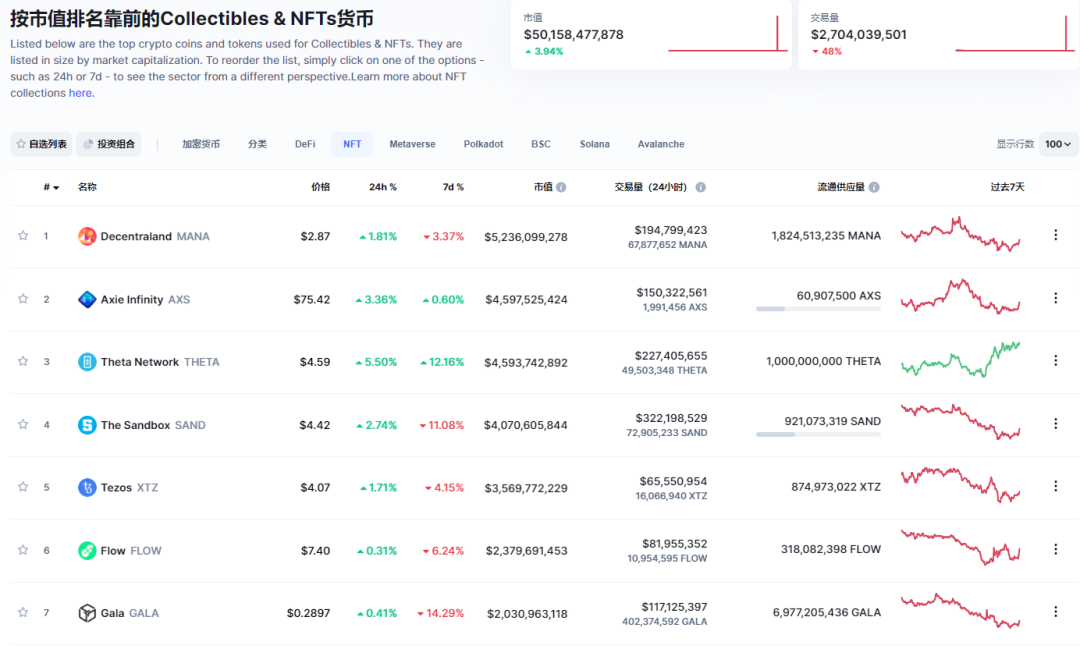Click the Theta Network coin logo icon
The width and height of the screenshot is (1080, 649).
[87, 362]
